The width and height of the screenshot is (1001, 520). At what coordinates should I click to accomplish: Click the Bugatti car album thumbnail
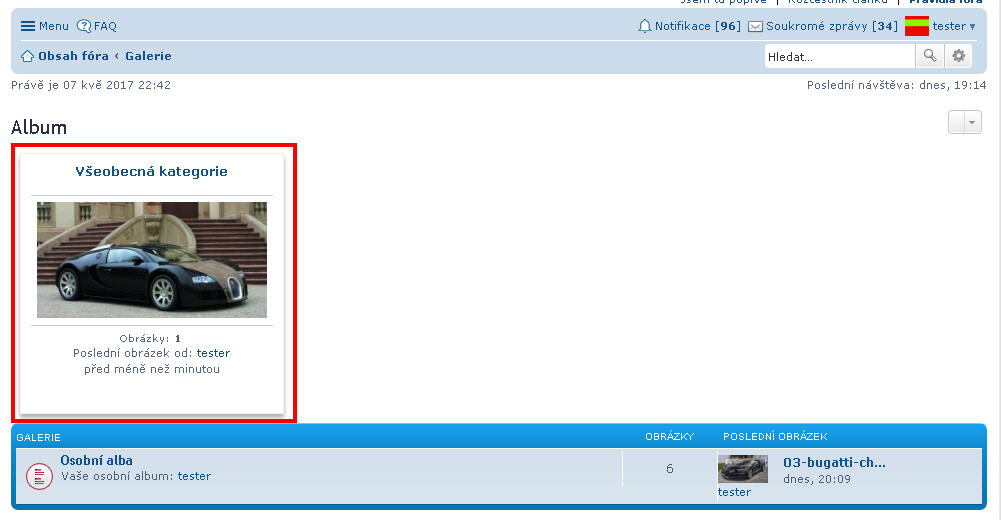(152, 260)
